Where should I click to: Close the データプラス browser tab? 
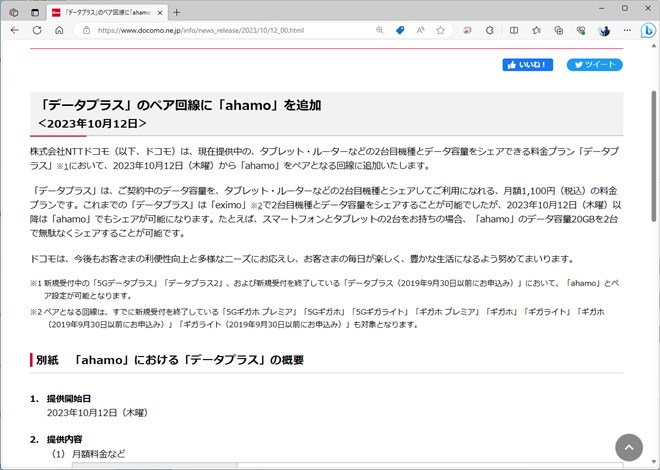pyautogui.click(x=160, y=13)
